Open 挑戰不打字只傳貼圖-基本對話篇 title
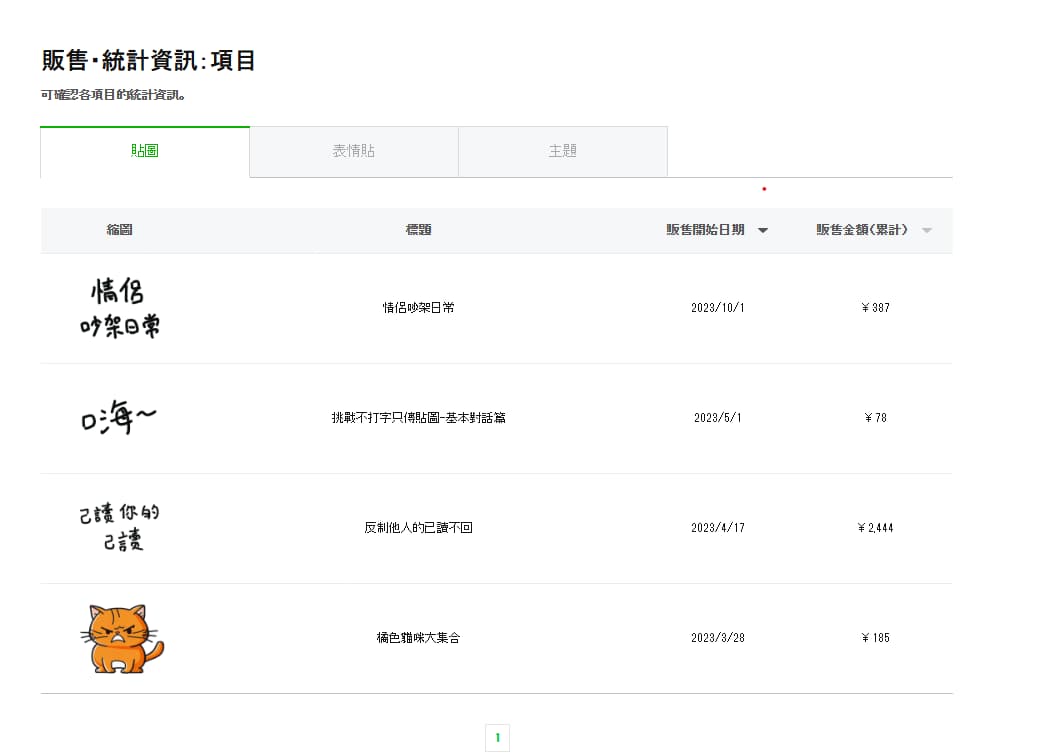1055x753 pixels. (x=418, y=418)
